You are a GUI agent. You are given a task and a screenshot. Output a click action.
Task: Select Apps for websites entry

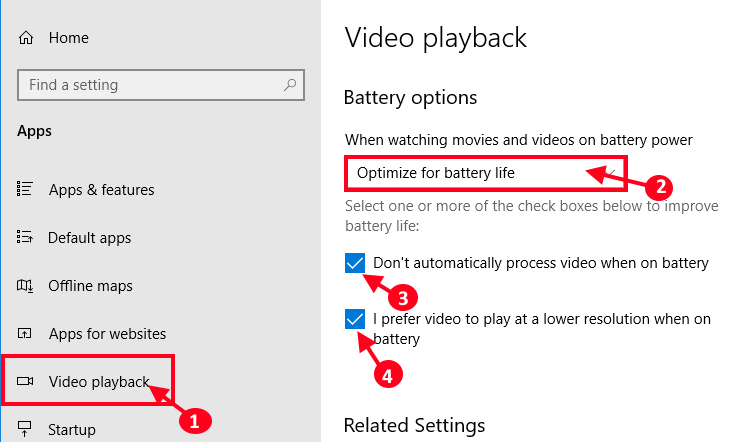pos(107,334)
